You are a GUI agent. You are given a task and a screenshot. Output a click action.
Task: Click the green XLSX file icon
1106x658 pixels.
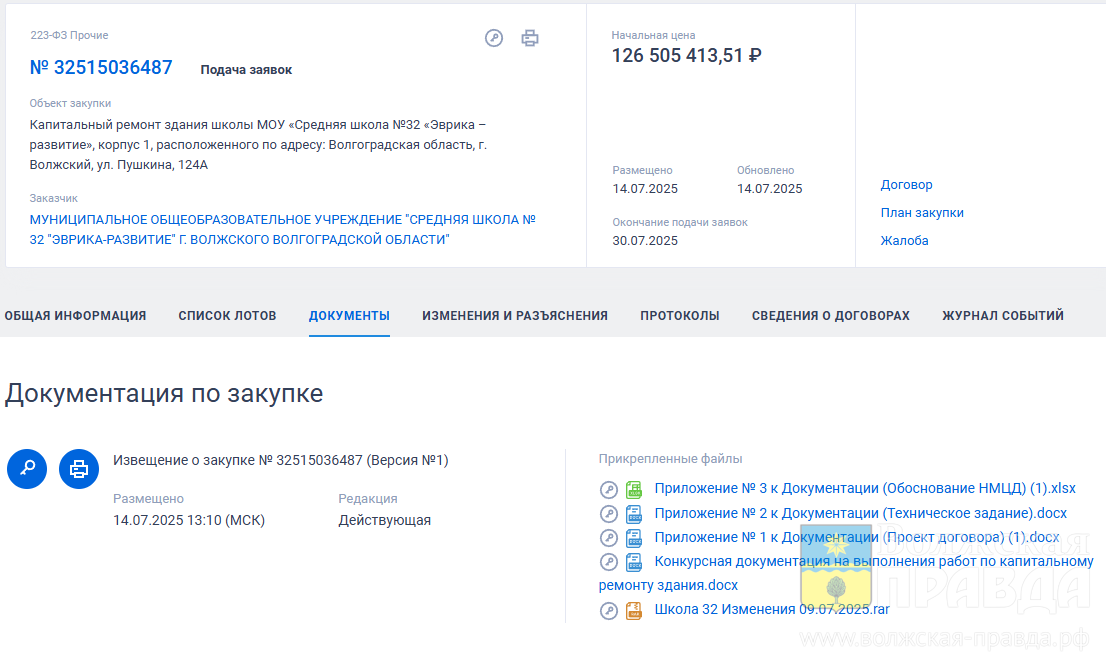[x=633, y=489]
